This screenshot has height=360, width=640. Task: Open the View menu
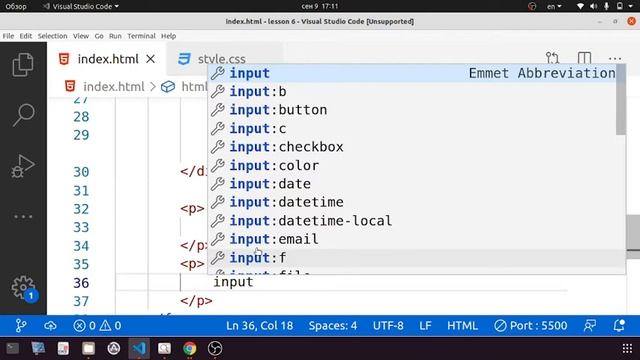point(81,36)
